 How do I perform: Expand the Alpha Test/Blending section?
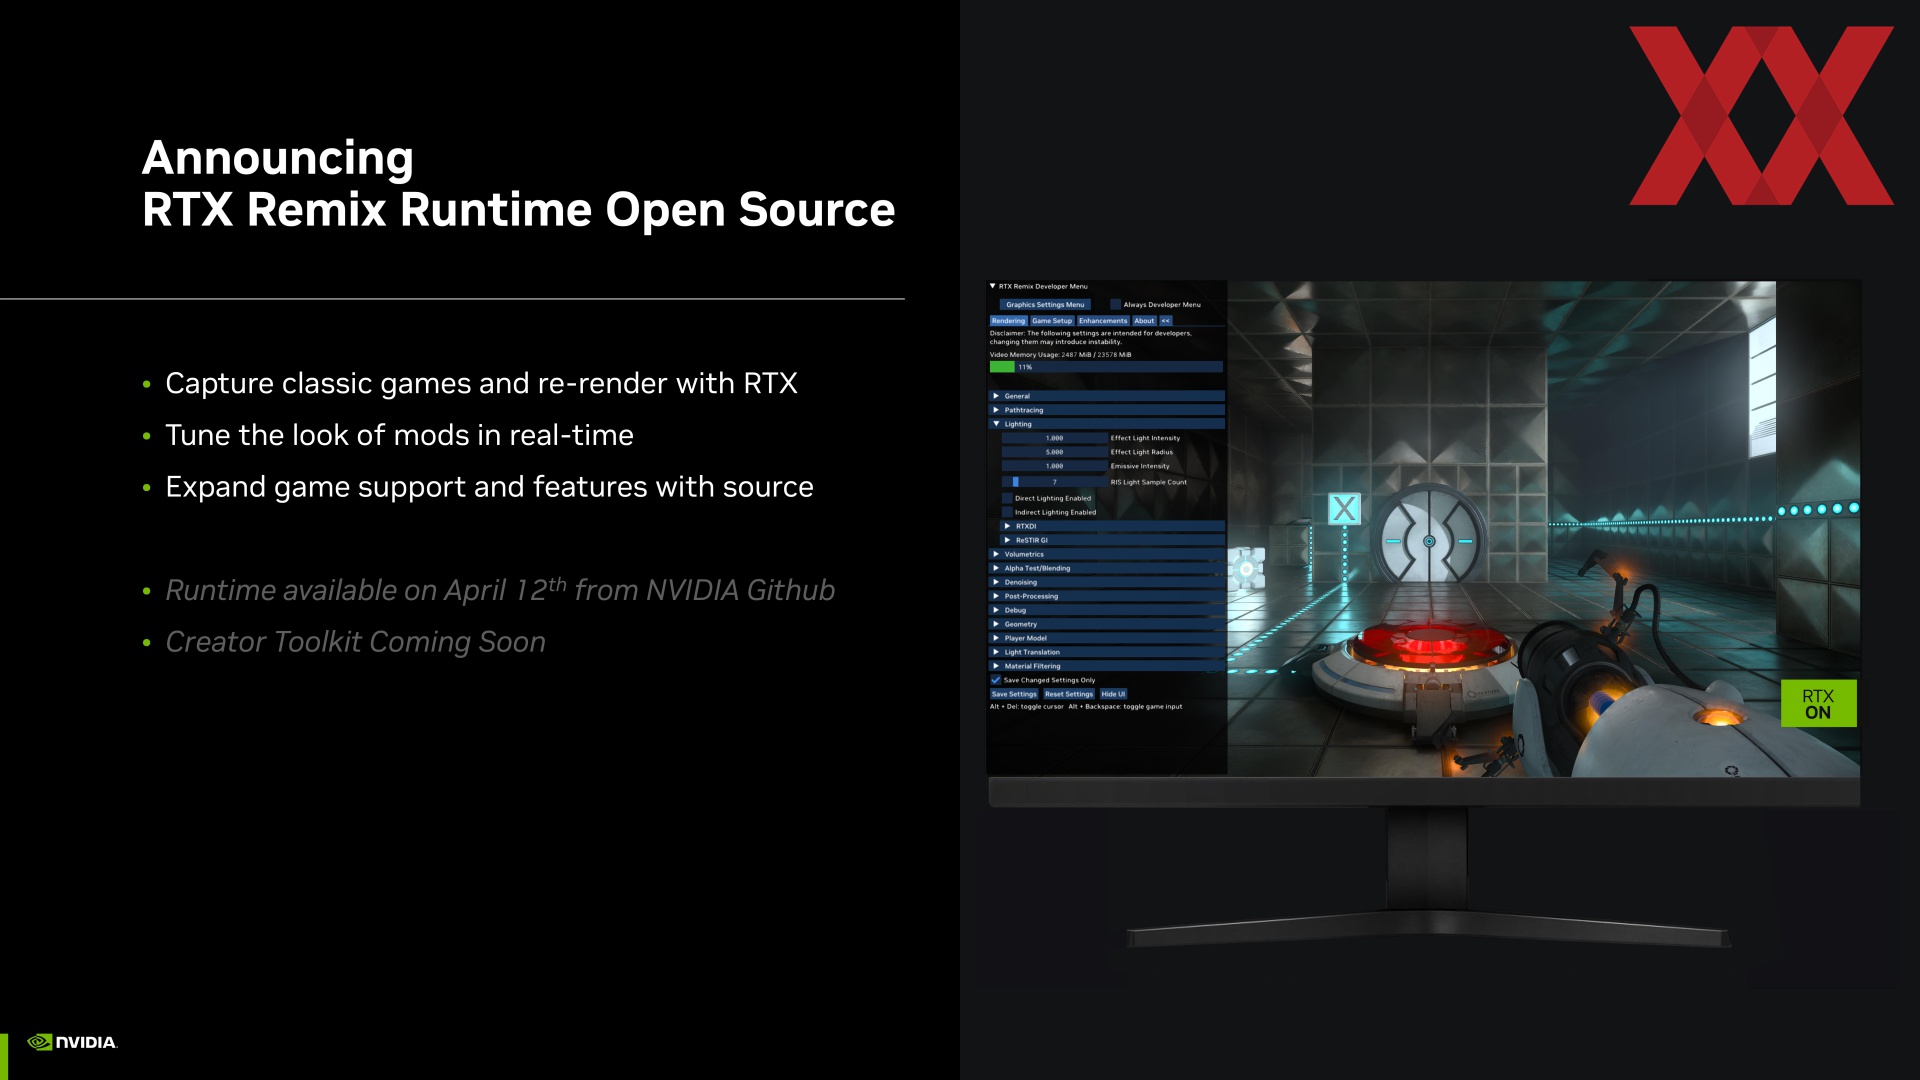point(1107,568)
